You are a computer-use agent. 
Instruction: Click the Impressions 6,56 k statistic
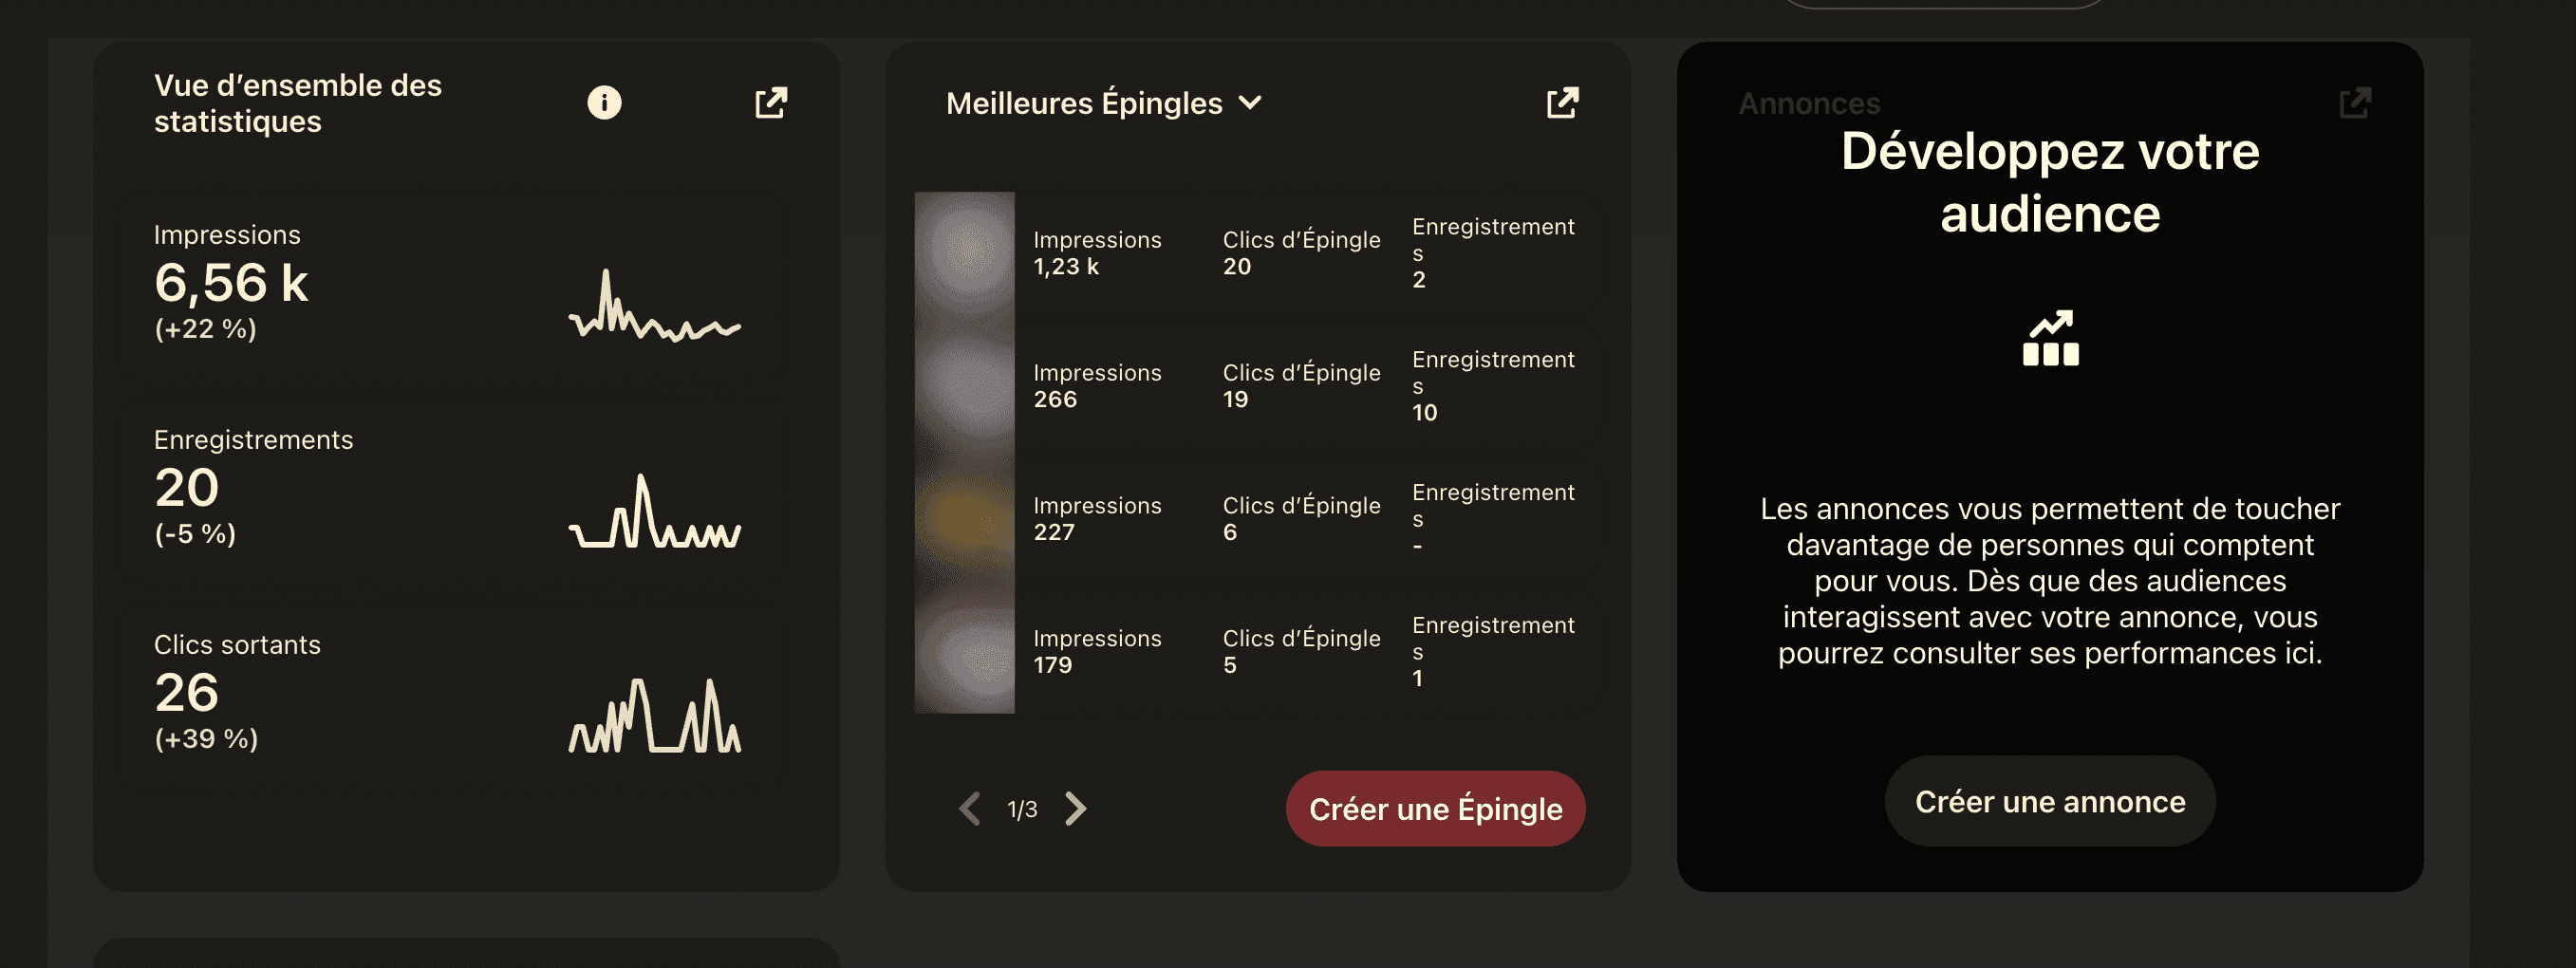(231, 282)
